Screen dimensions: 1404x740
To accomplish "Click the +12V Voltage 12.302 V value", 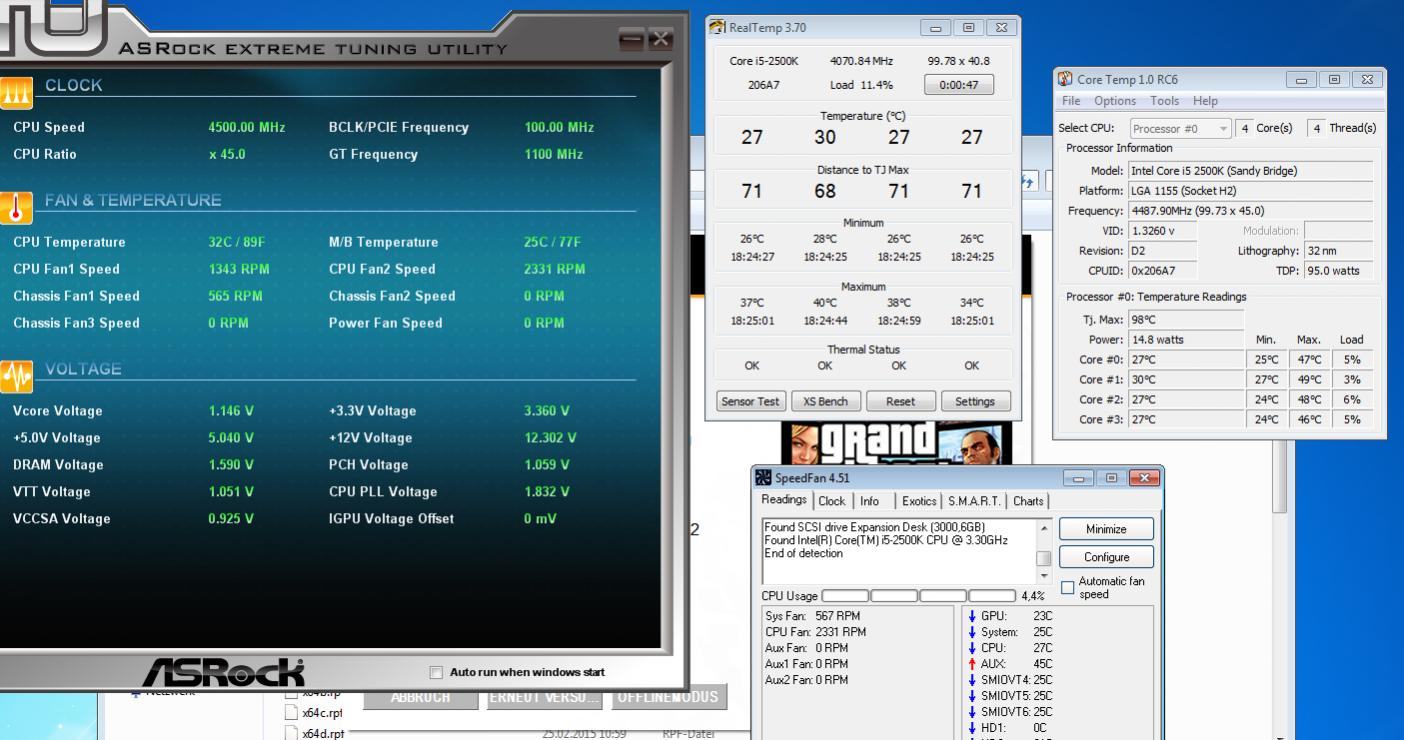I will pos(550,438).
